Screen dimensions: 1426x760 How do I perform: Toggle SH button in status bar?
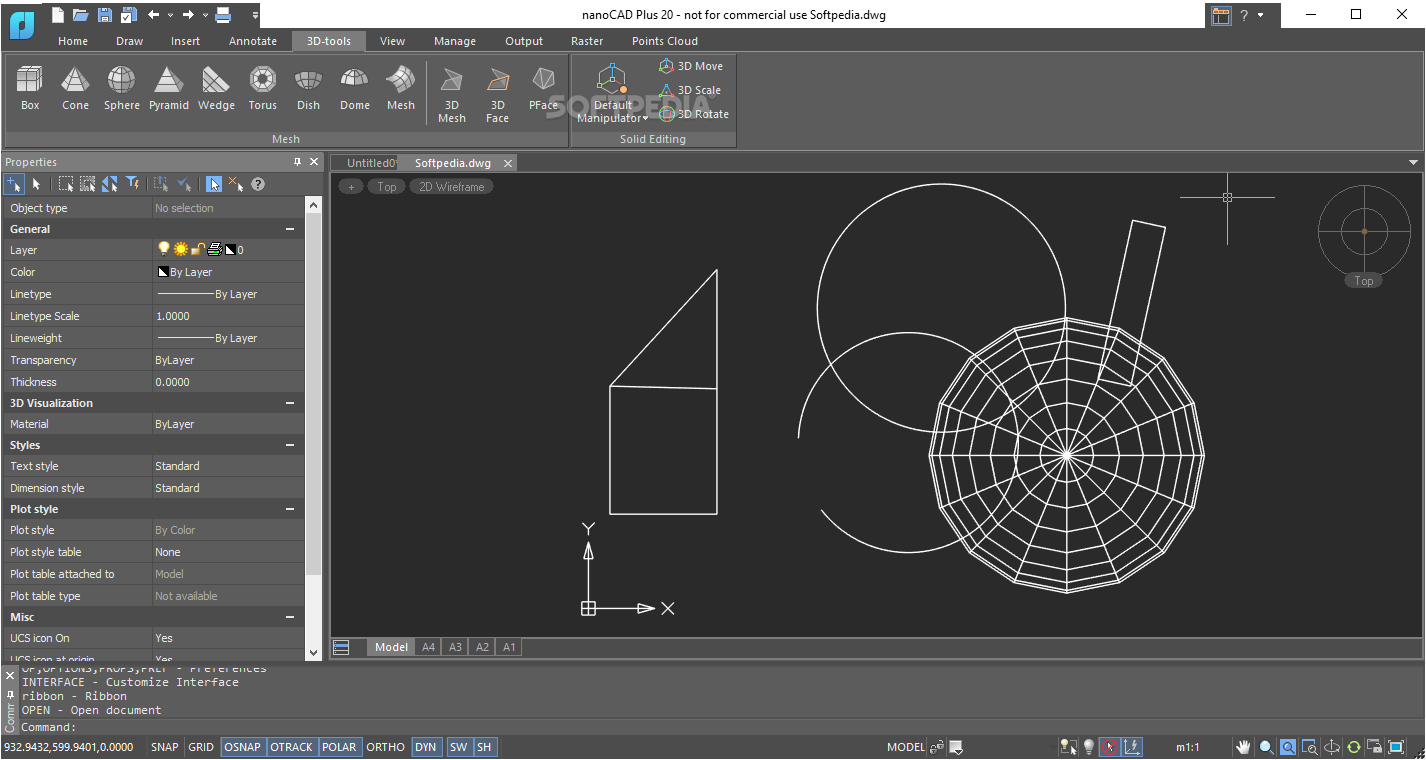(x=484, y=747)
